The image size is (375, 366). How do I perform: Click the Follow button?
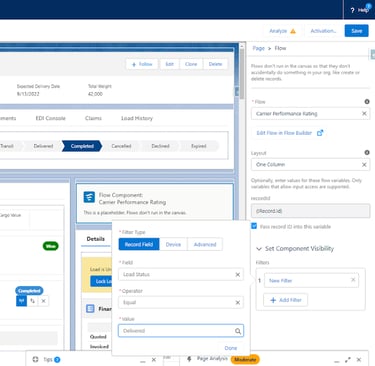point(142,64)
